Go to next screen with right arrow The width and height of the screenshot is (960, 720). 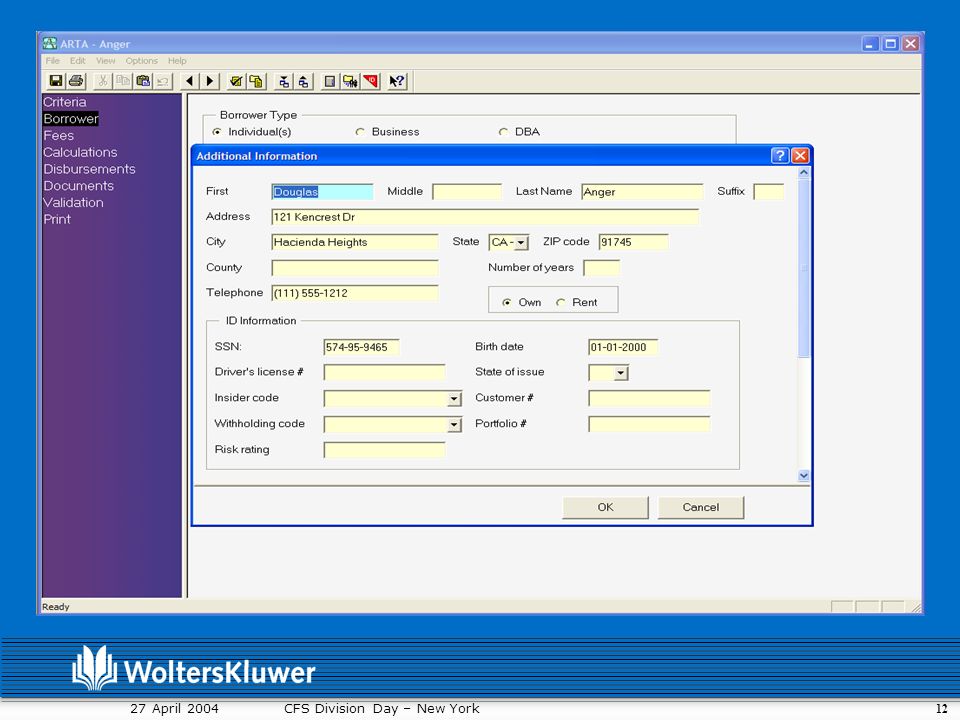point(209,81)
